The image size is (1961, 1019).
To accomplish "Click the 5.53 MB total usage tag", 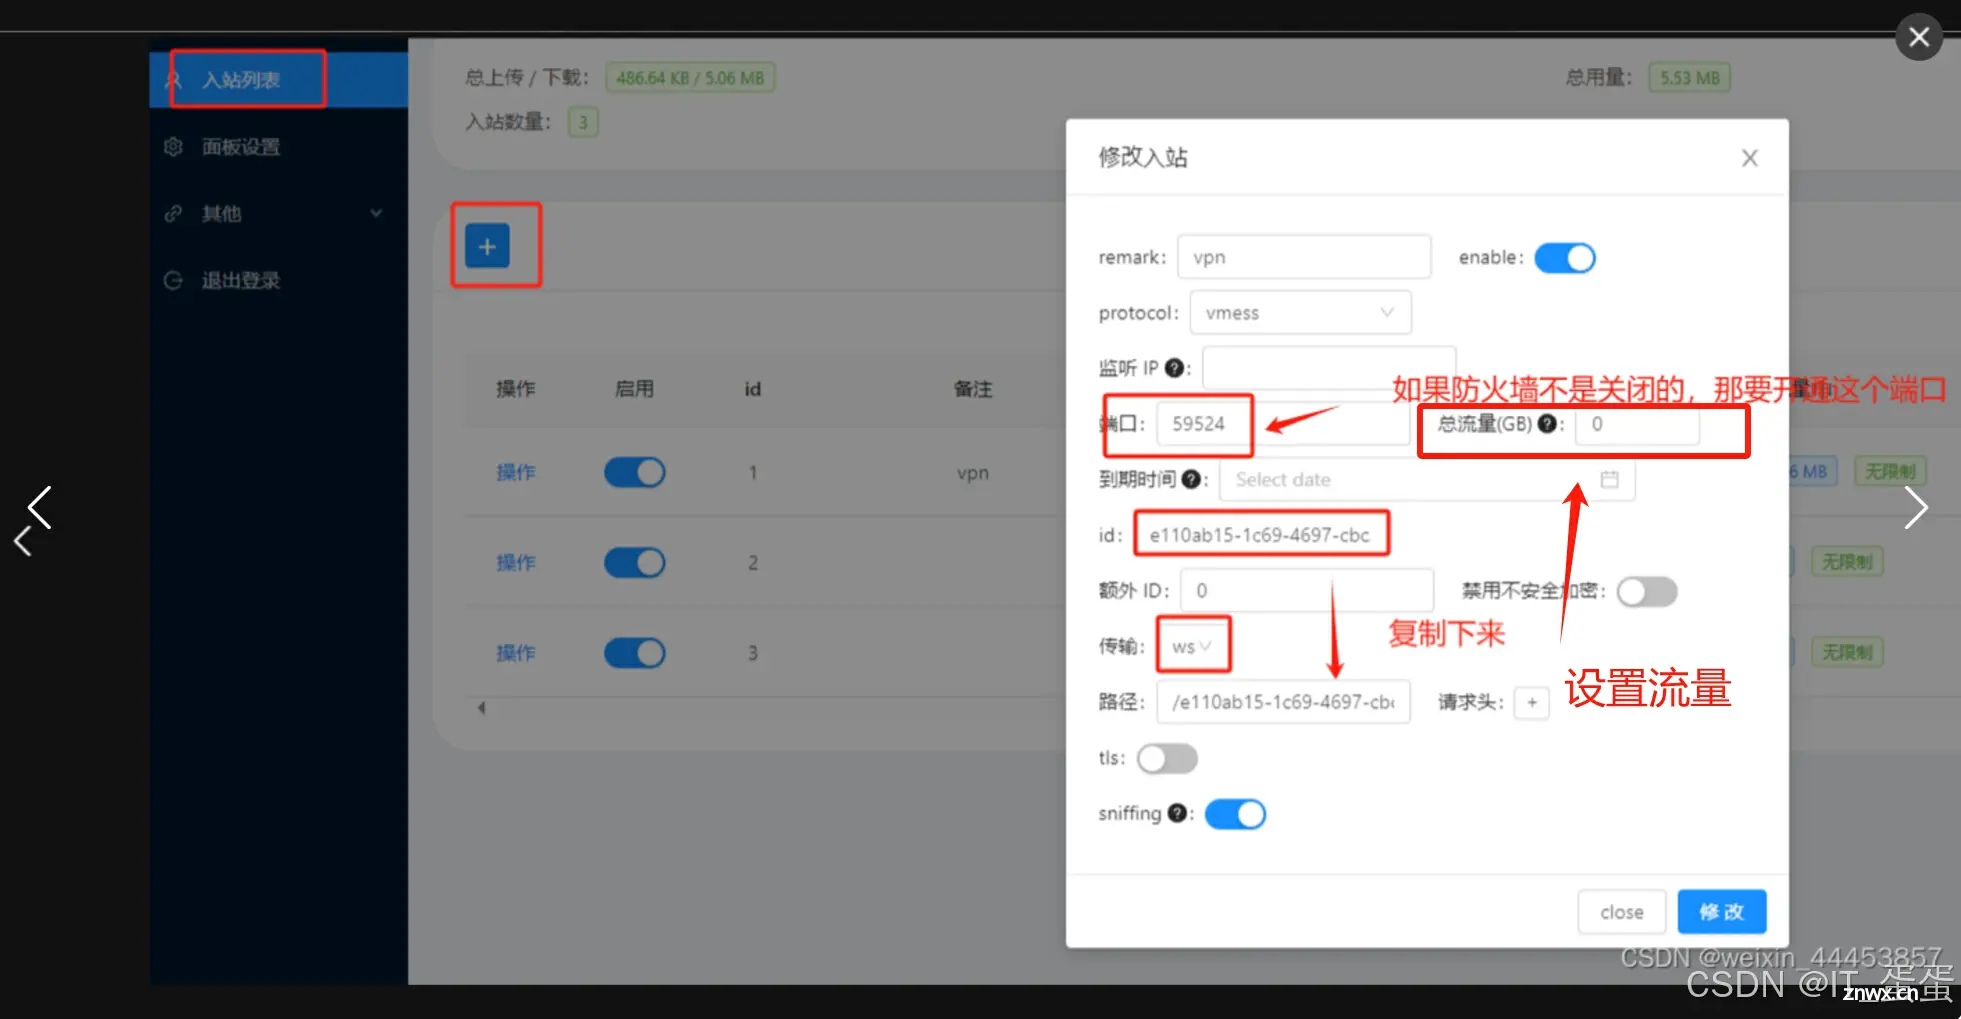I will 1690,78.
